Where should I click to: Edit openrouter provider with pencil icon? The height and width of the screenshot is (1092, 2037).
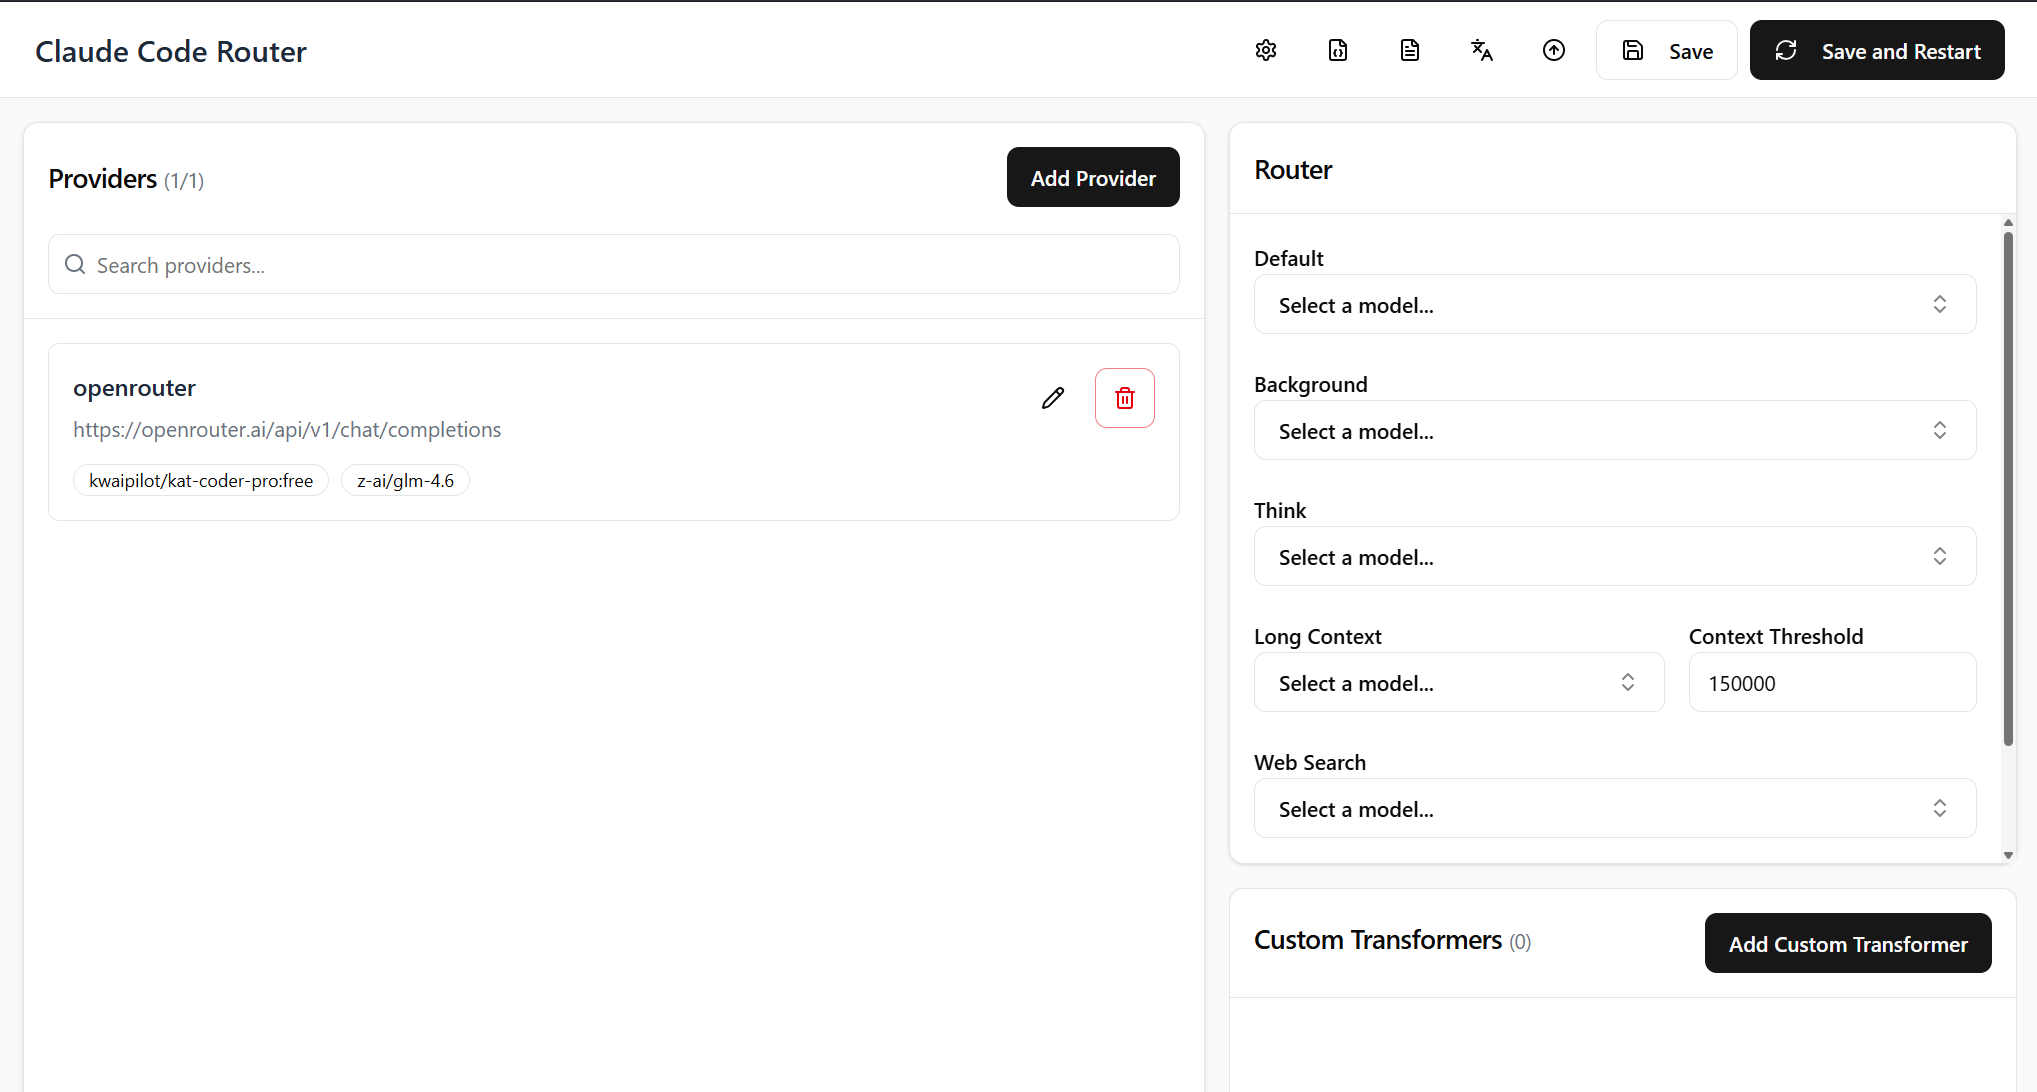[x=1053, y=398]
